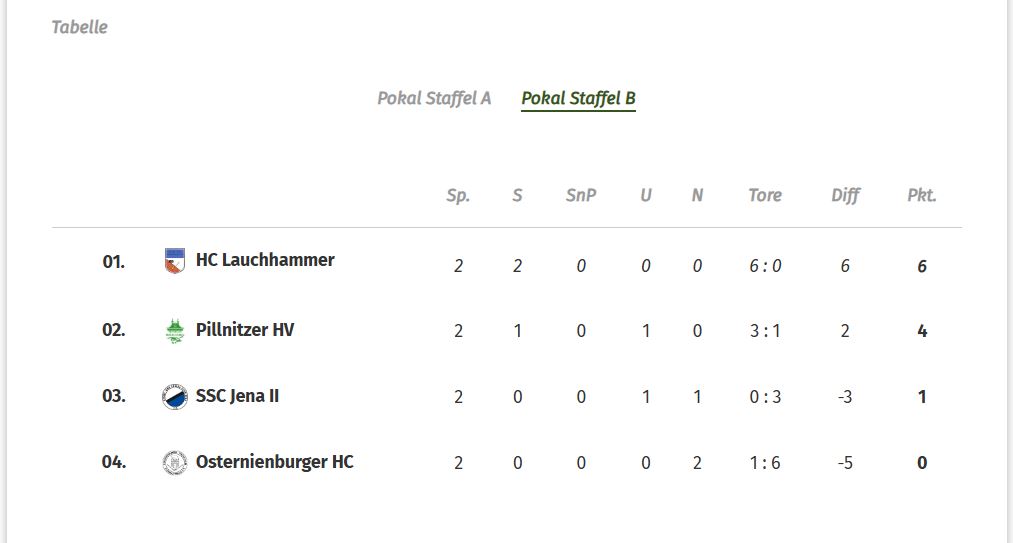Click the rank 04. position number
The width and height of the screenshot is (1013, 543).
[114, 462]
